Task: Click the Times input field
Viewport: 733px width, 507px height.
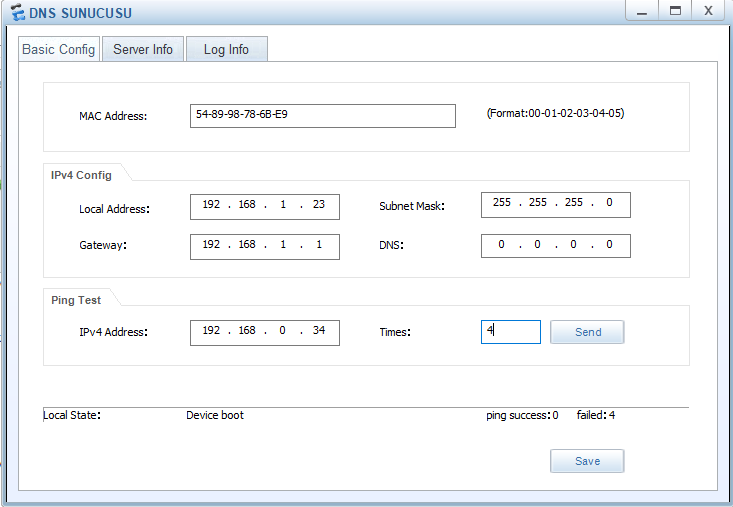Action: [510, 332]
